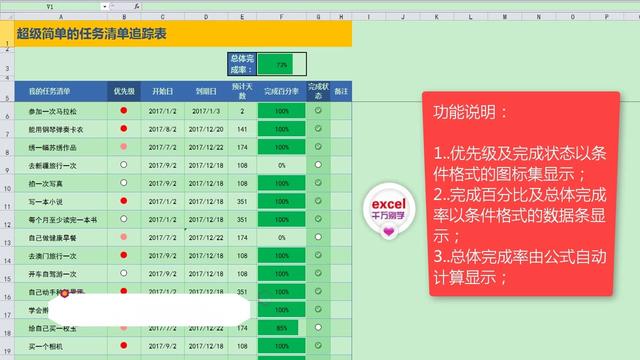Screen dimensions: 640x360
Task: Click the red priority dot for 买一个相机
Action: (x=124, y=345)
